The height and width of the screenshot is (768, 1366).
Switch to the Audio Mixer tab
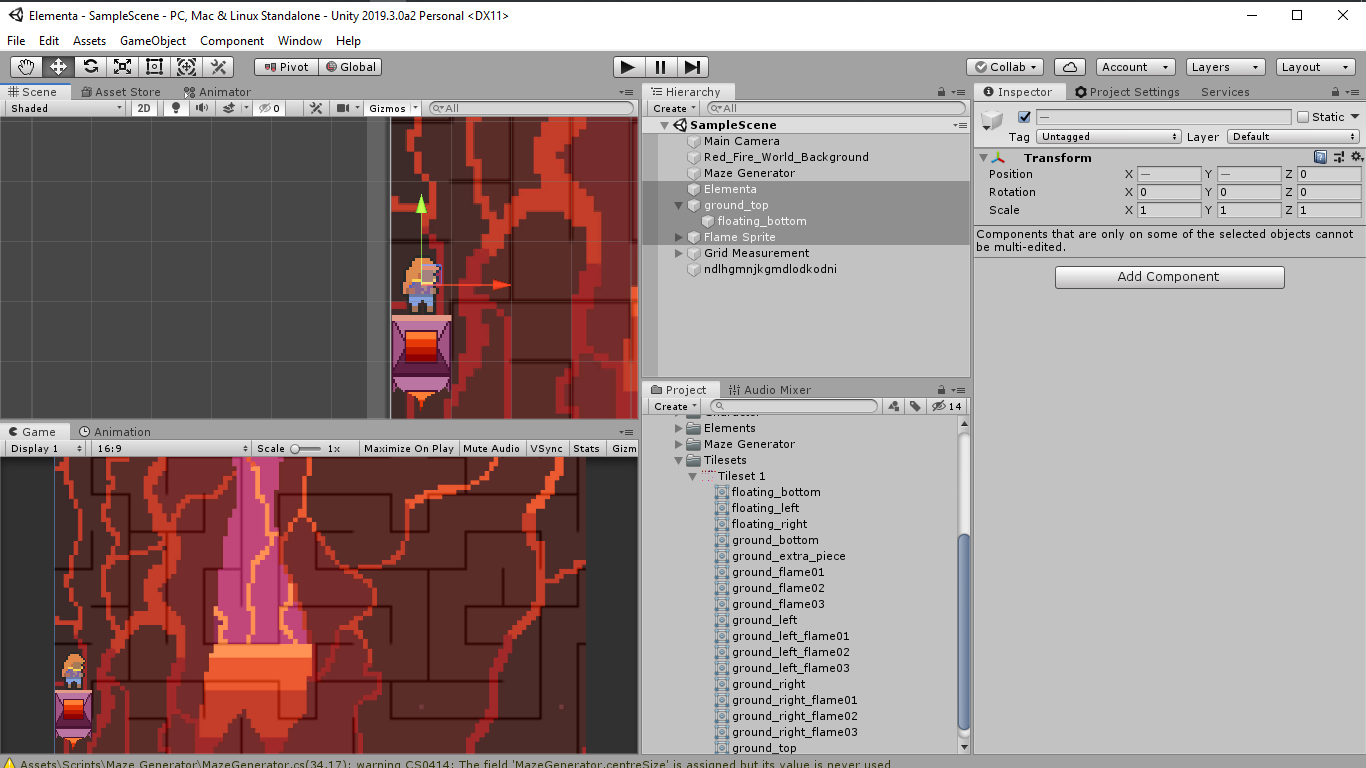(x=769, y=390)
